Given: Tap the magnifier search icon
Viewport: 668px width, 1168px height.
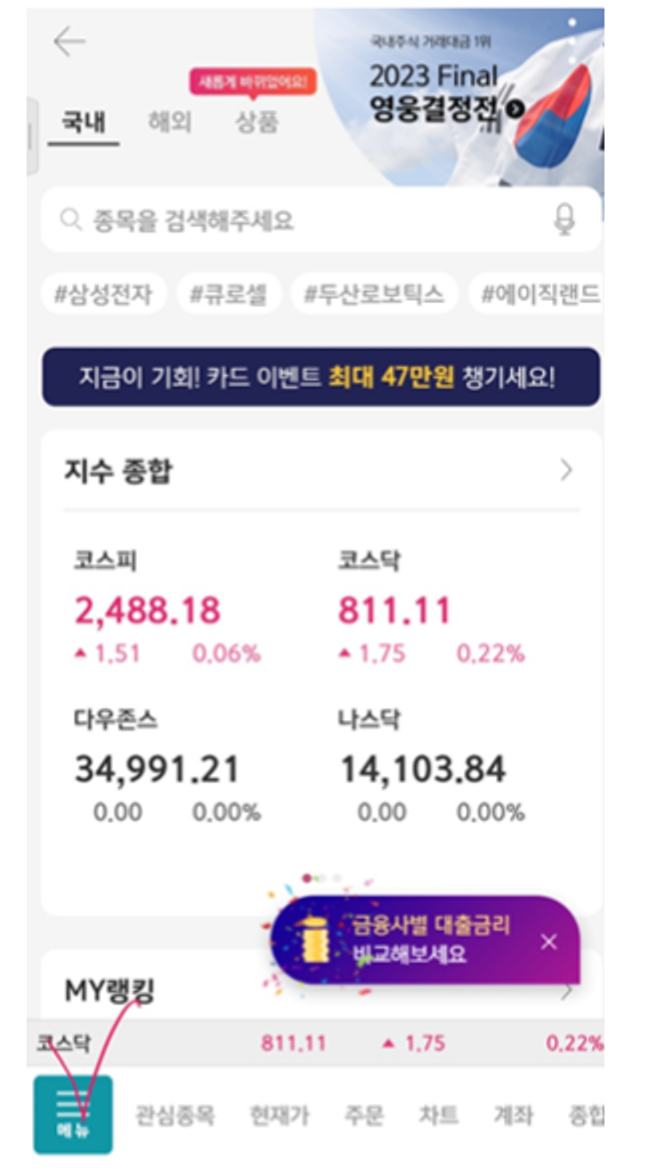Looking at the screenshot, I should point(71,220).
